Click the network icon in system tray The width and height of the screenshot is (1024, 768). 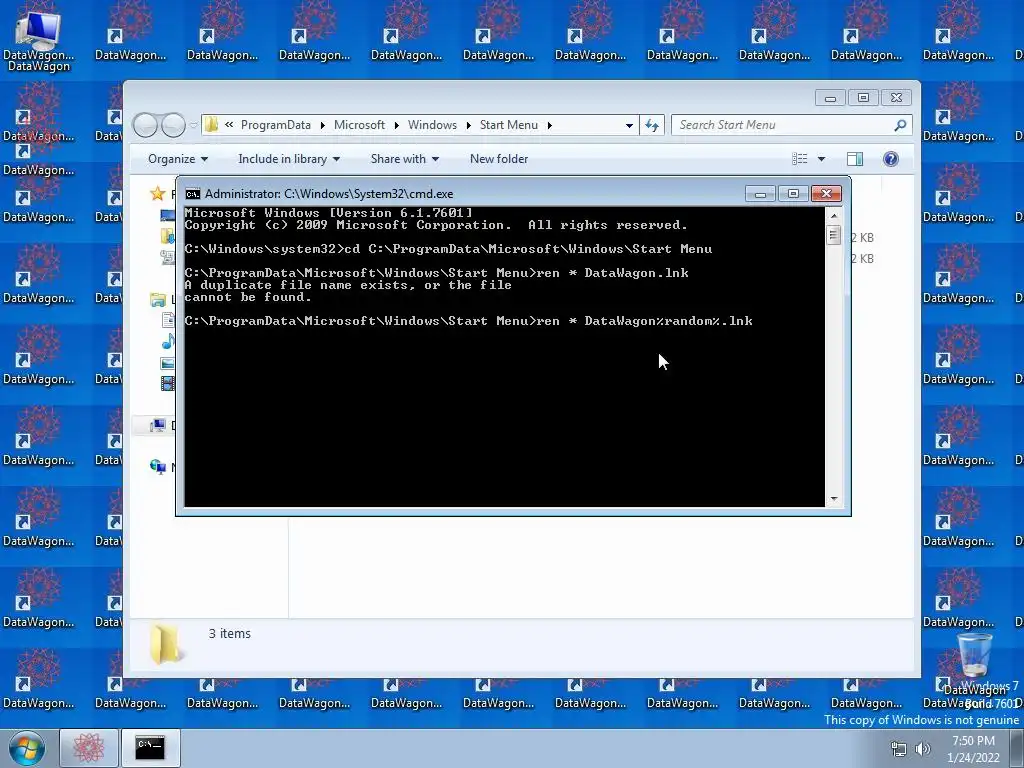point(899,749)
